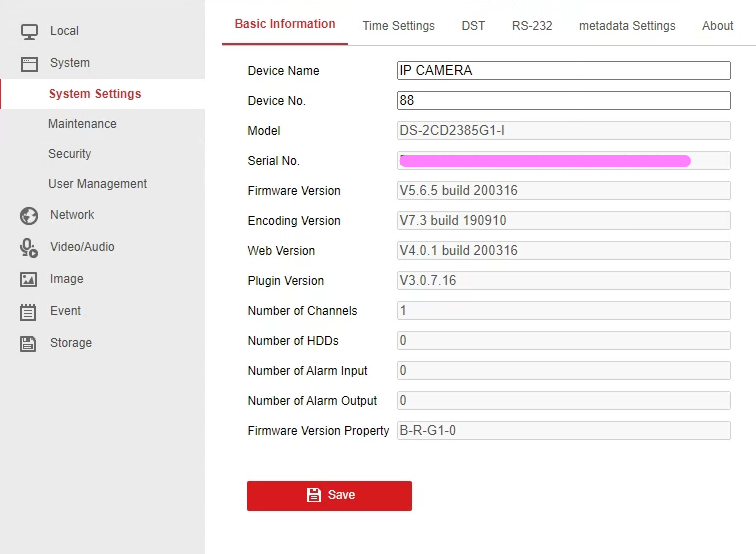Viewport: 756px width, 554px height.
Task: Click the floppy disk icon on Save
Action: coord(313,495)
